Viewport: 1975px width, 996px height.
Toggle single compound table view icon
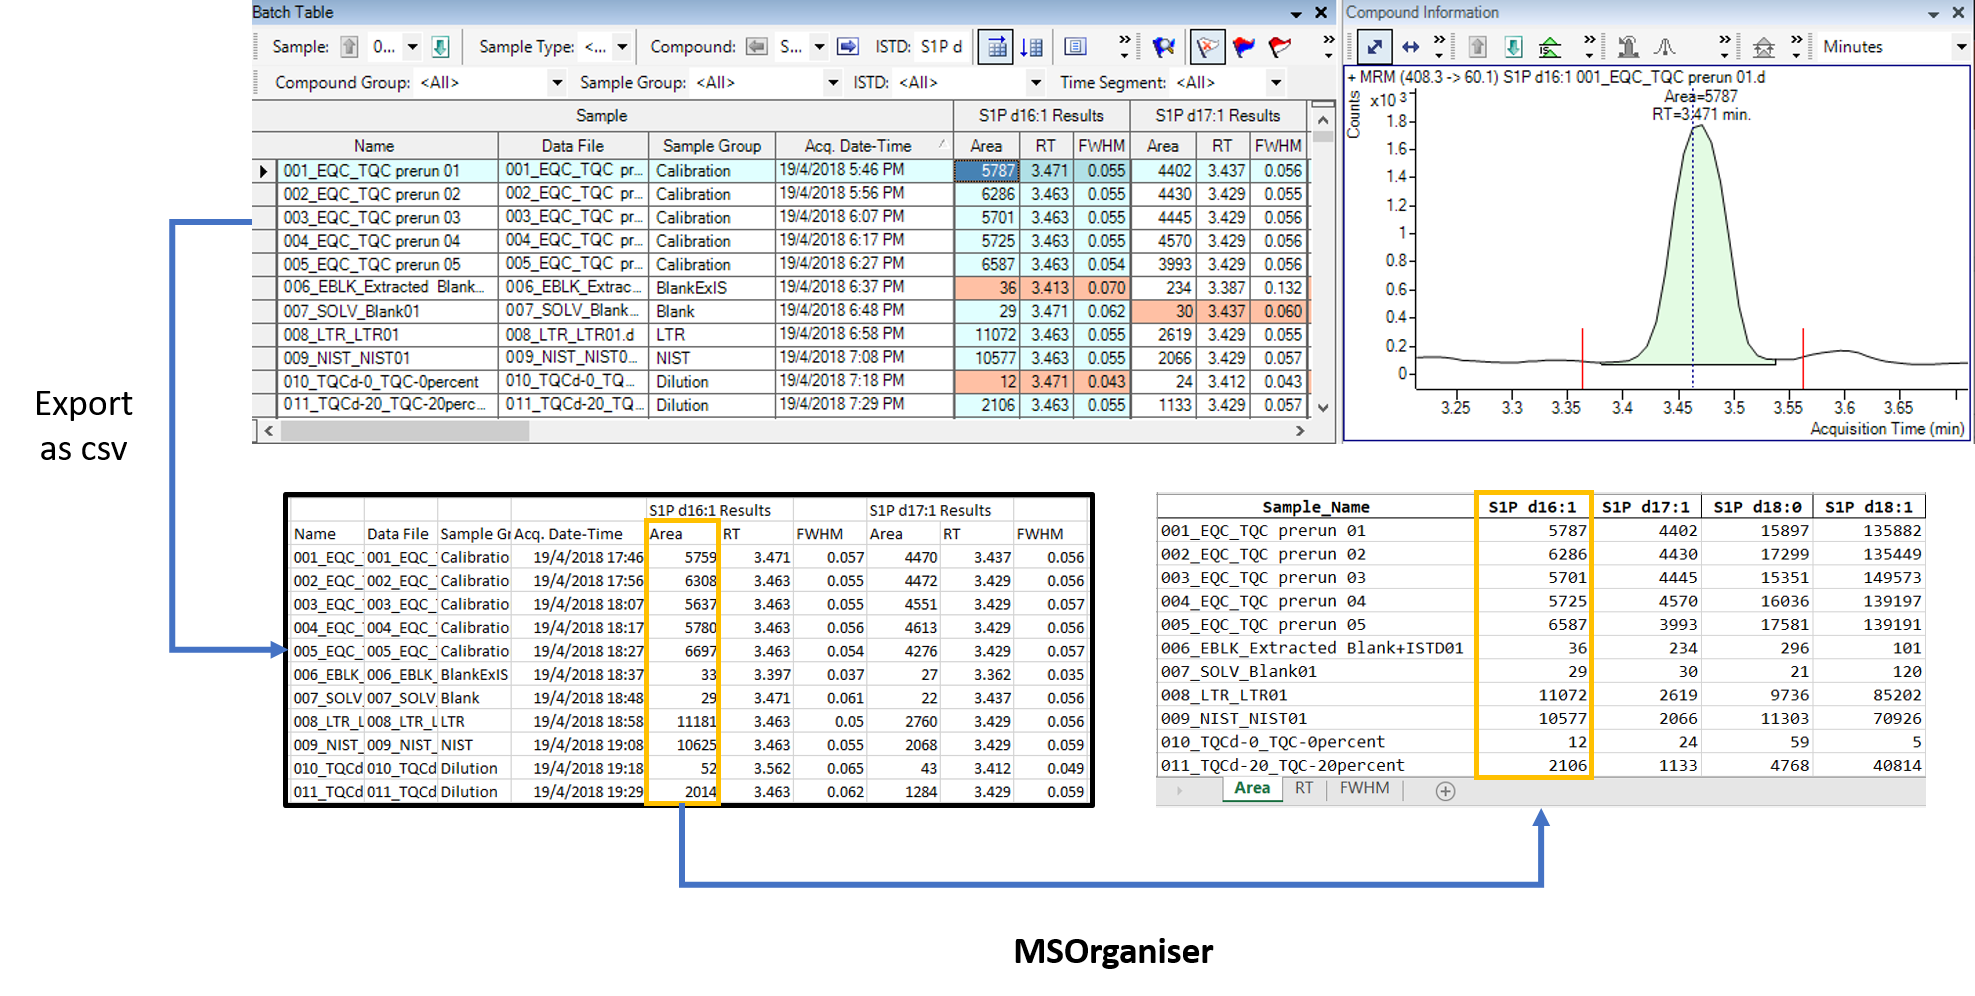(x=996, y=47)
